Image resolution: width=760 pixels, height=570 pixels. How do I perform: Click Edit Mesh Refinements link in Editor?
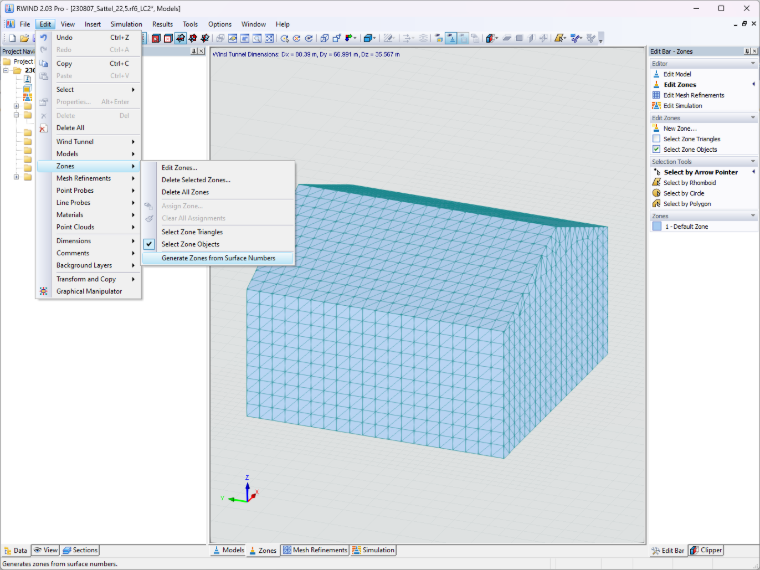[694, 95]
